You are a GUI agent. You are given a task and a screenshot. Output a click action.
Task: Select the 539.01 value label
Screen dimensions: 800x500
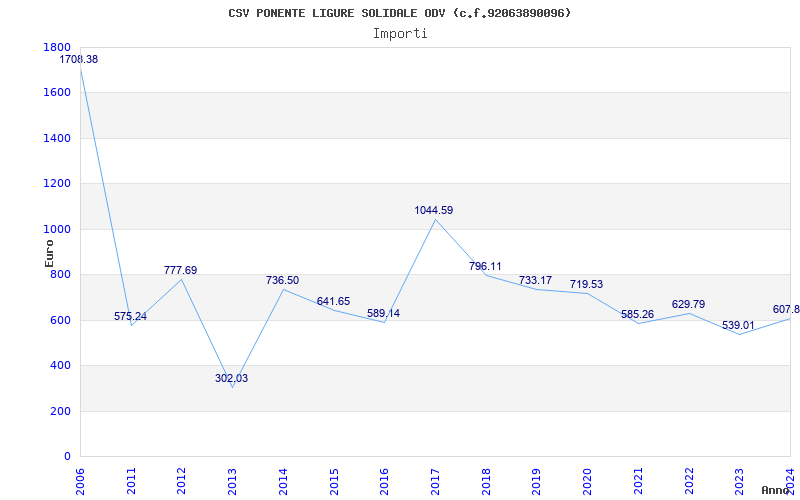click(738, 326)
